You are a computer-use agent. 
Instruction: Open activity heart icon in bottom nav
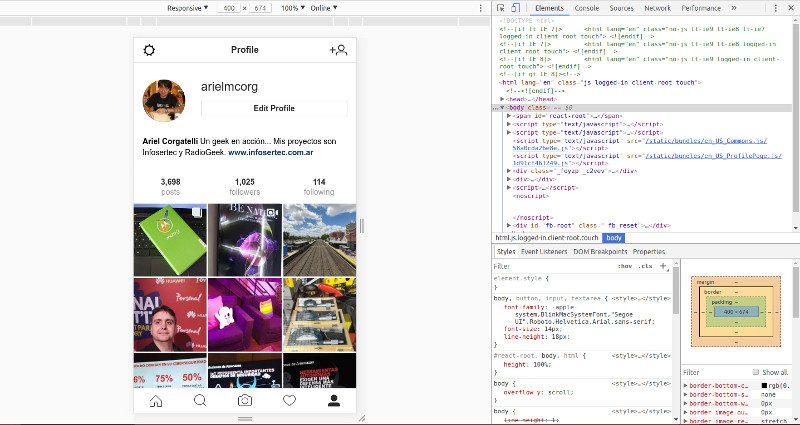click(290, 401)
